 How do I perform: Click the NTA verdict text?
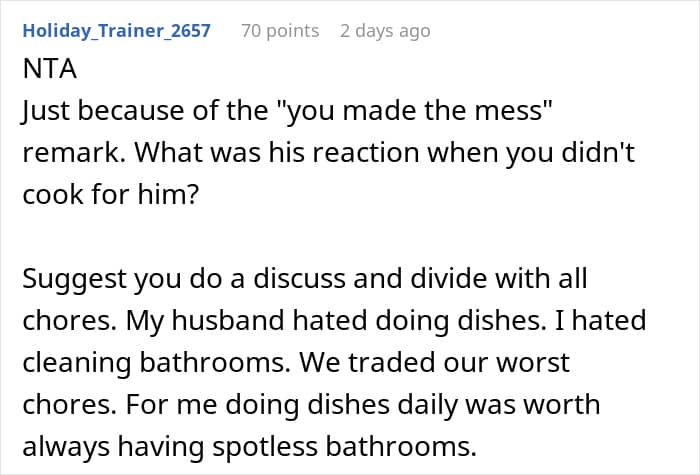point(50,69)
